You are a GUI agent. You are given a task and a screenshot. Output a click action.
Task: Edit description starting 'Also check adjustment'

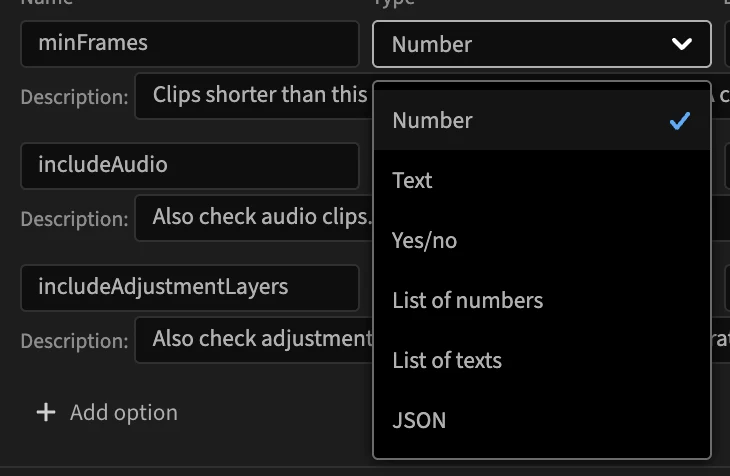pyautogui.click(x=254, y=340)
